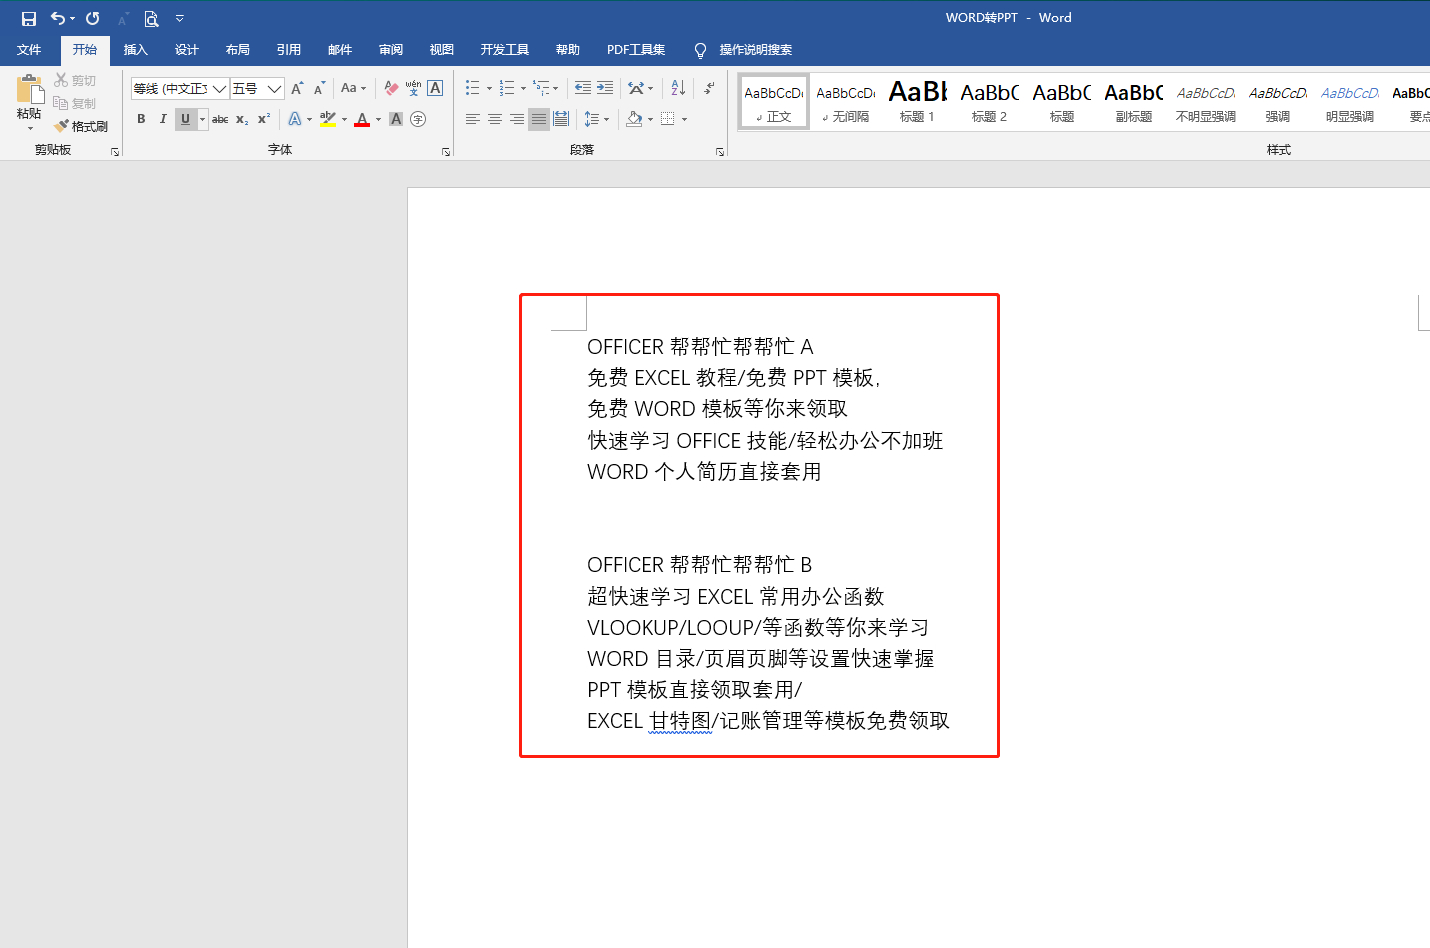This screenshot has height=948, width=1430.
Task: Apply paragraph shading with bucket icon
Action: [x=634, y=119]
